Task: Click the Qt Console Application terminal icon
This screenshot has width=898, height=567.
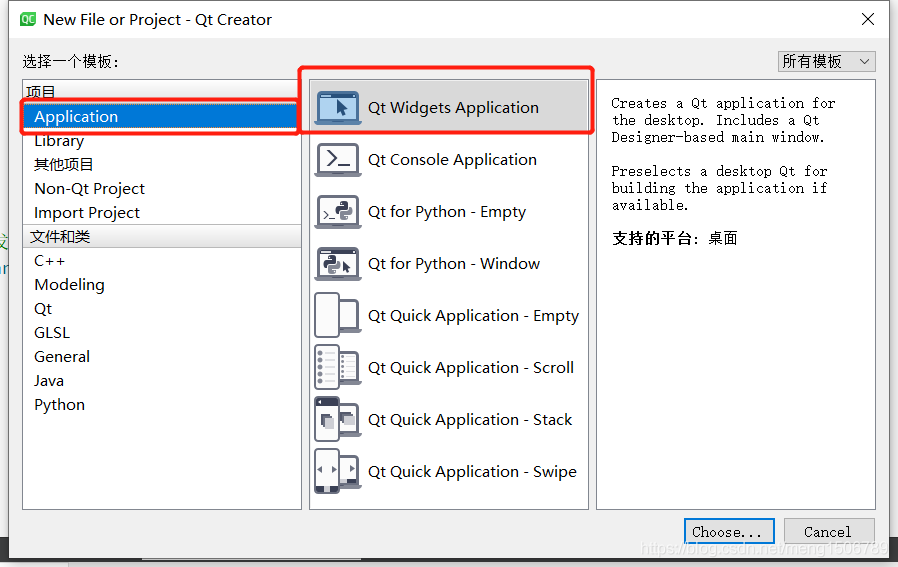Action: point(338,160)
